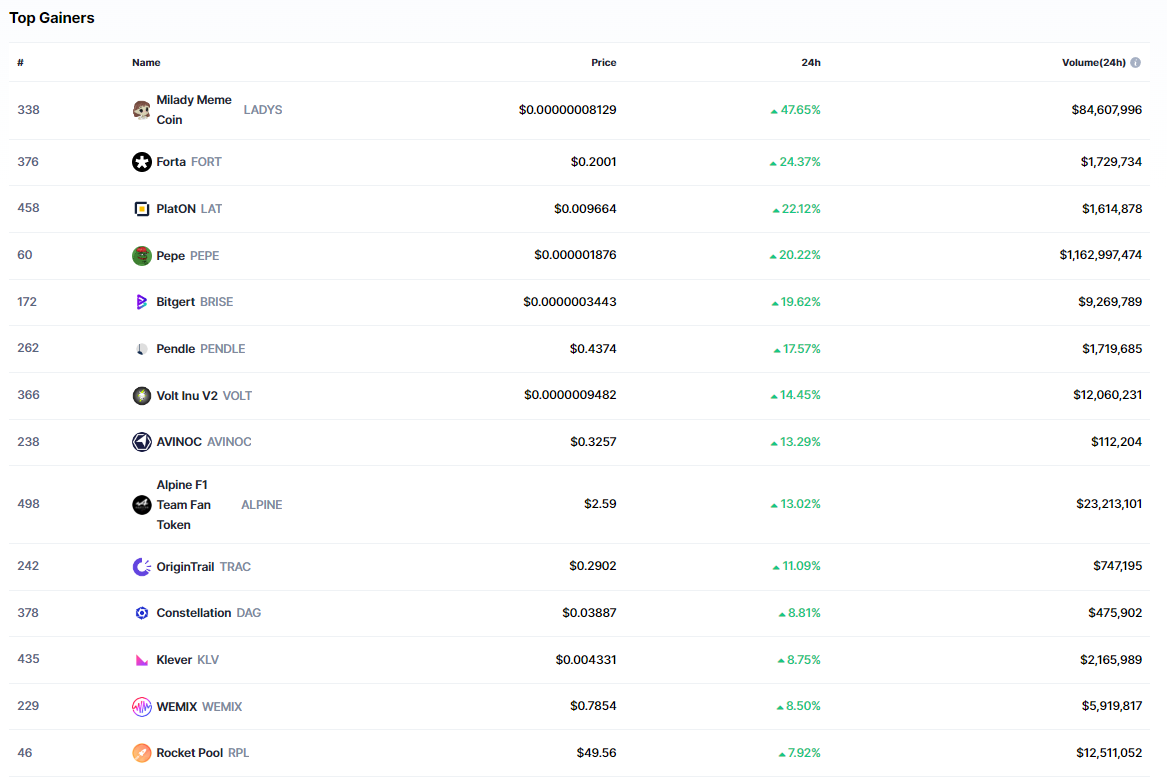Open the Klever coin name link
This screenshot has width=1167, height=781.
pyautogui.click(x=174, y=660)
